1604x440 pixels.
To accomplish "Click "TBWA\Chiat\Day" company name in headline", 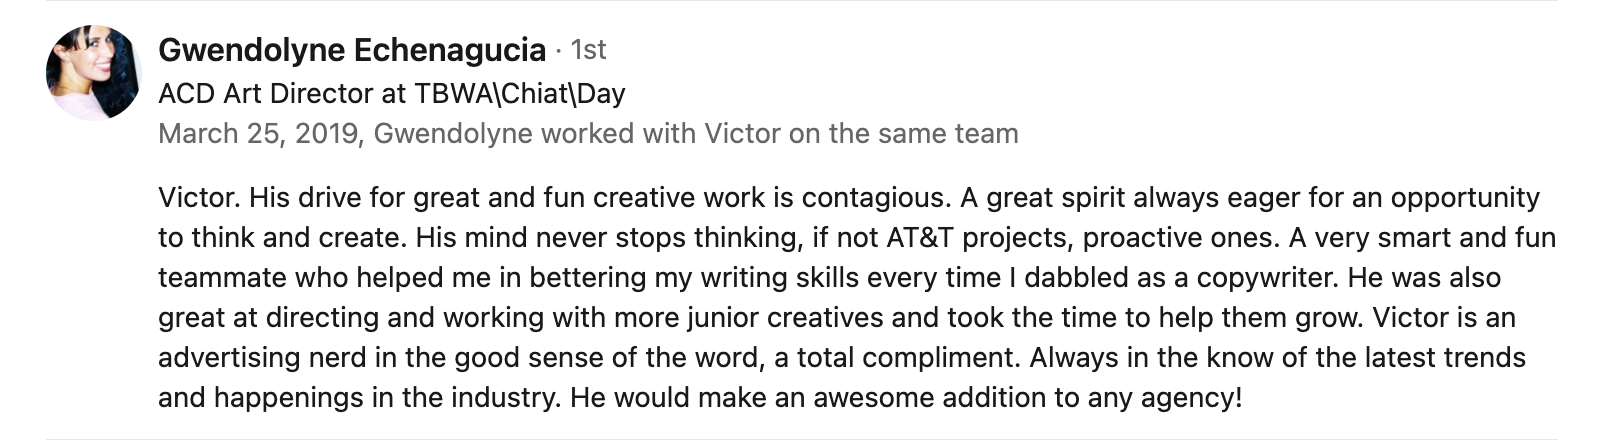I will pyautogui.click(x=518, y=94).
